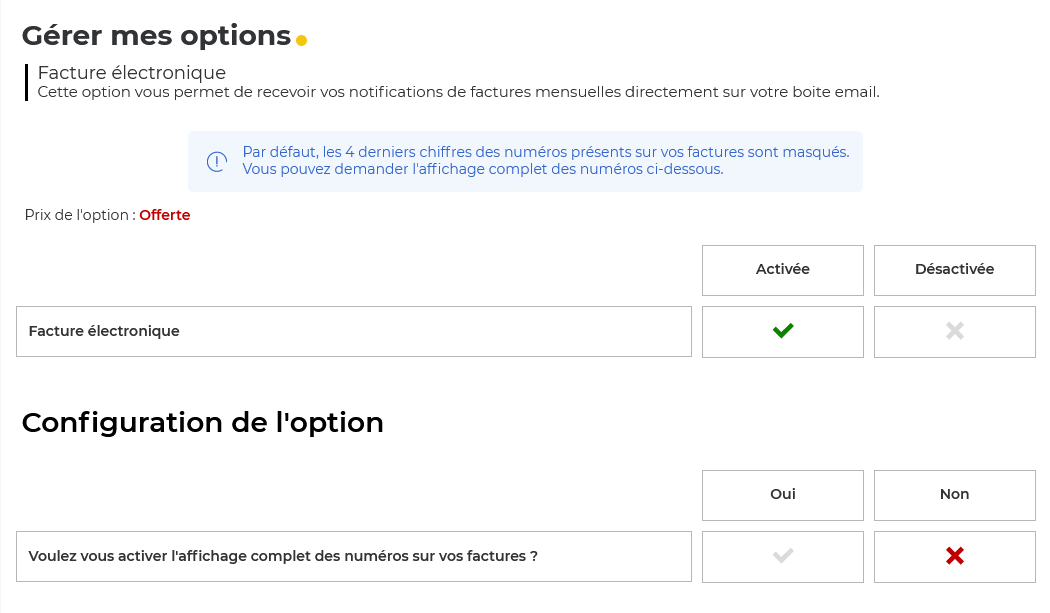Click the blue info circle icon
The width and height of the screenshot is (1050, 613).
point(217,161)
